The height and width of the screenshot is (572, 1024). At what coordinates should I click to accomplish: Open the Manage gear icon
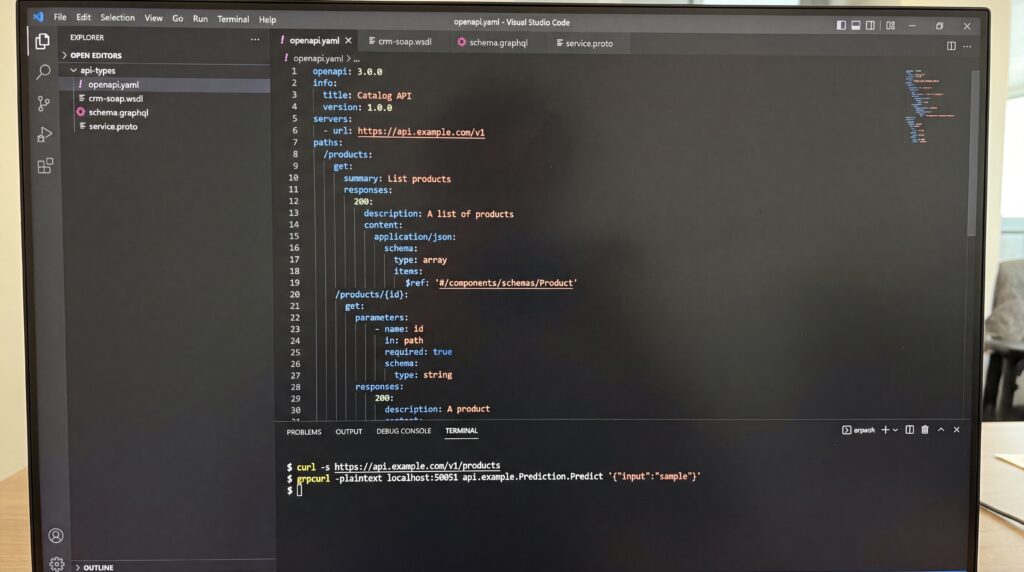57,564
